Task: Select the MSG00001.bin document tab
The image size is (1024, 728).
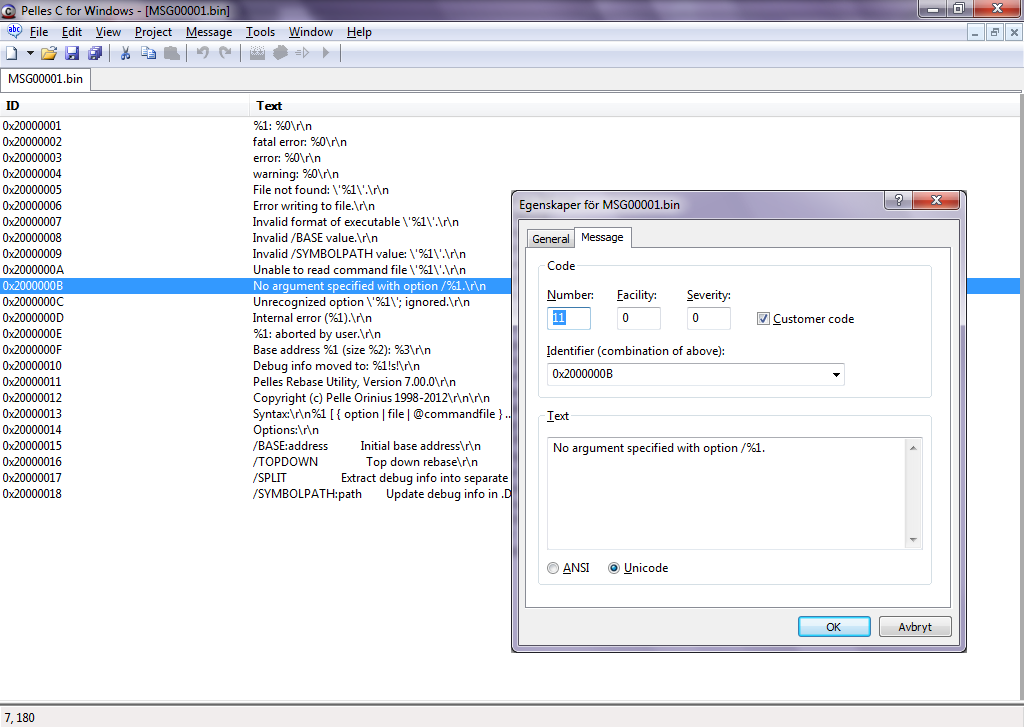Action: coord(46,79)
